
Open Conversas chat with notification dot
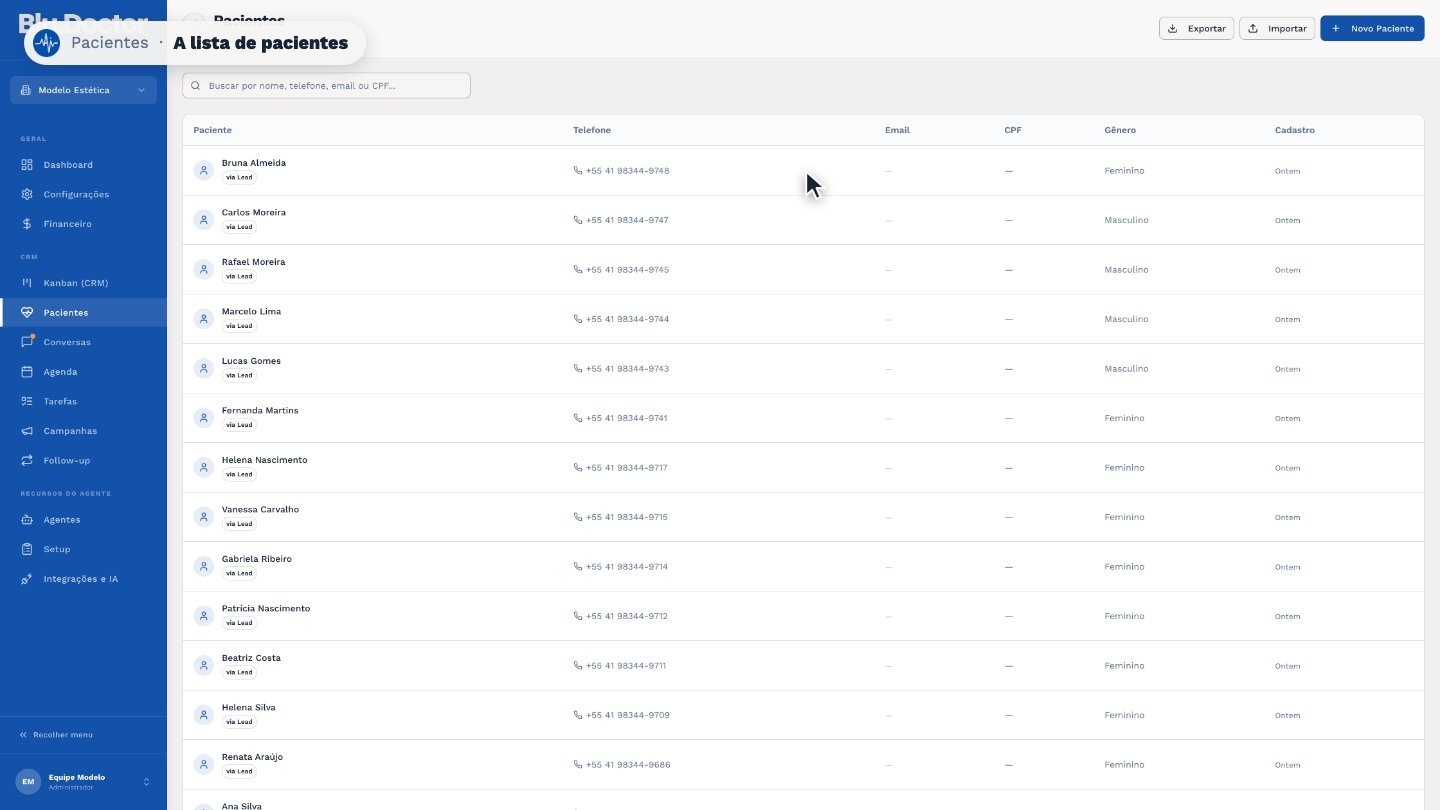(83, 342)
